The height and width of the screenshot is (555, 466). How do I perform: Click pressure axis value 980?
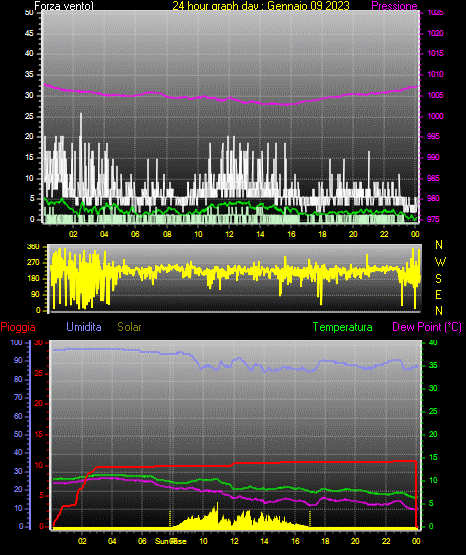pyautogui.click(x=433, y=198)
